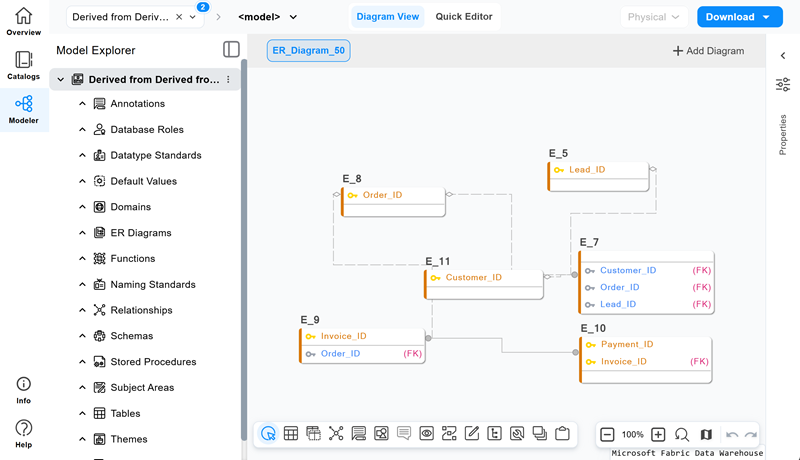This screenshot has height=460, width=800.
Task: Click the redo arrow
Action: (x=751, y=435)
